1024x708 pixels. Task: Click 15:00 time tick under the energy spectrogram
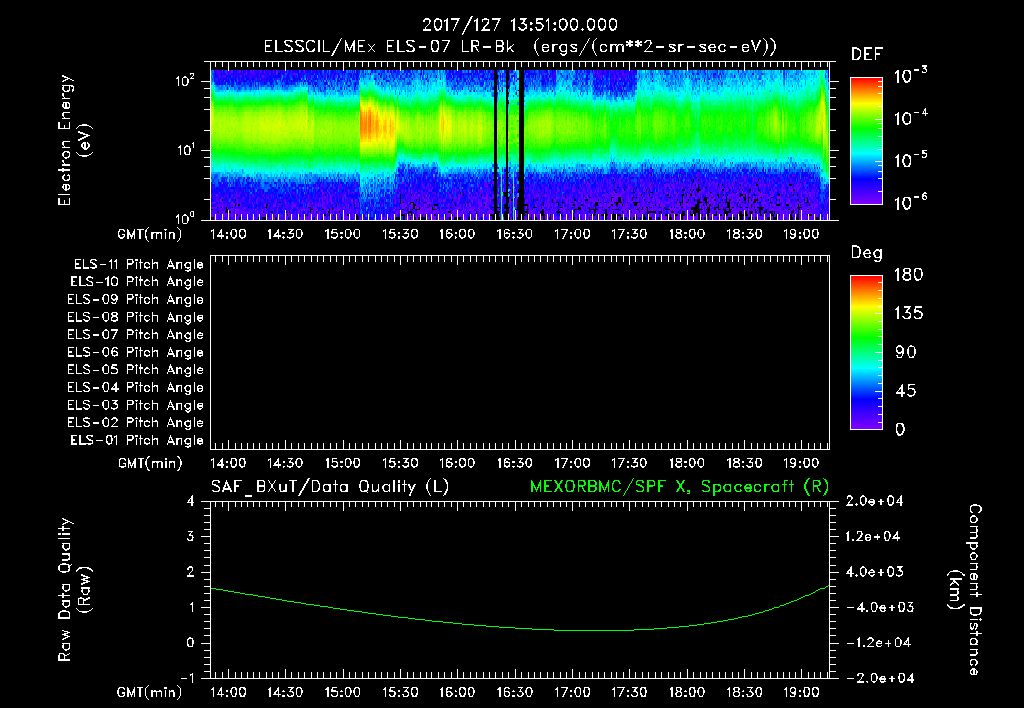[x=342, y=234]
